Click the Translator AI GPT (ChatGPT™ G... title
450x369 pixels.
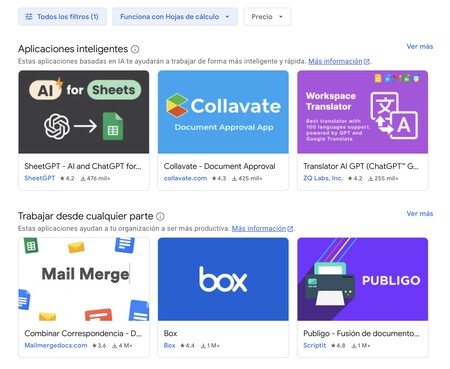tap(361, 166)
